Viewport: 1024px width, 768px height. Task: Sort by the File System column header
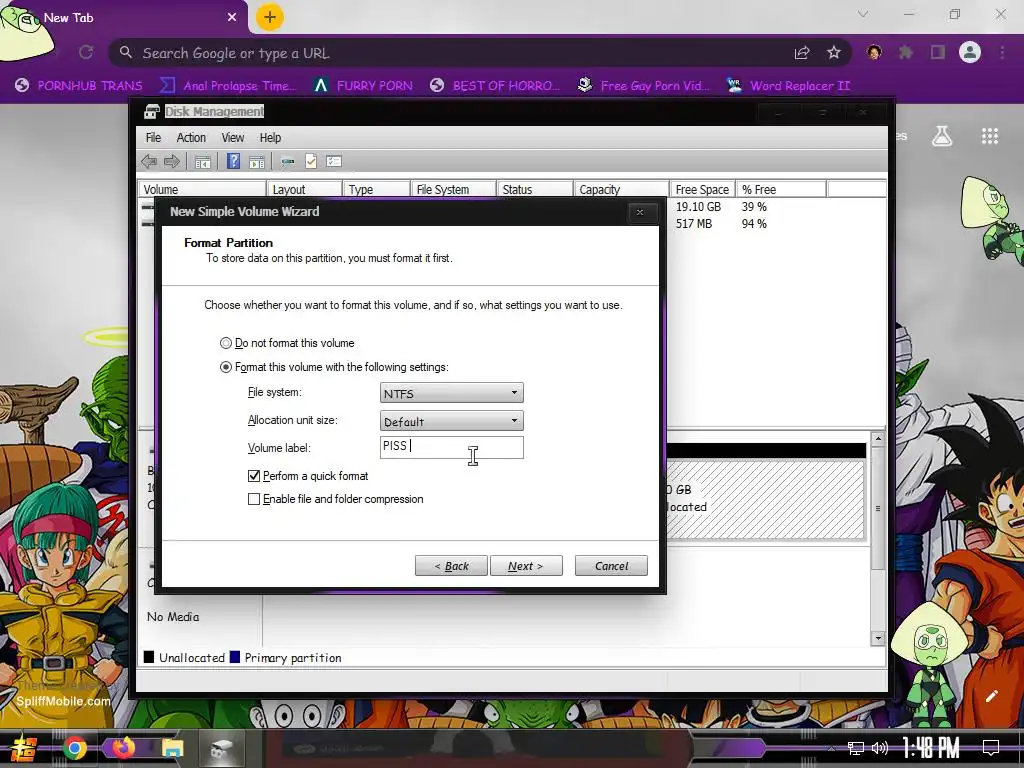[x=454, y=189]
